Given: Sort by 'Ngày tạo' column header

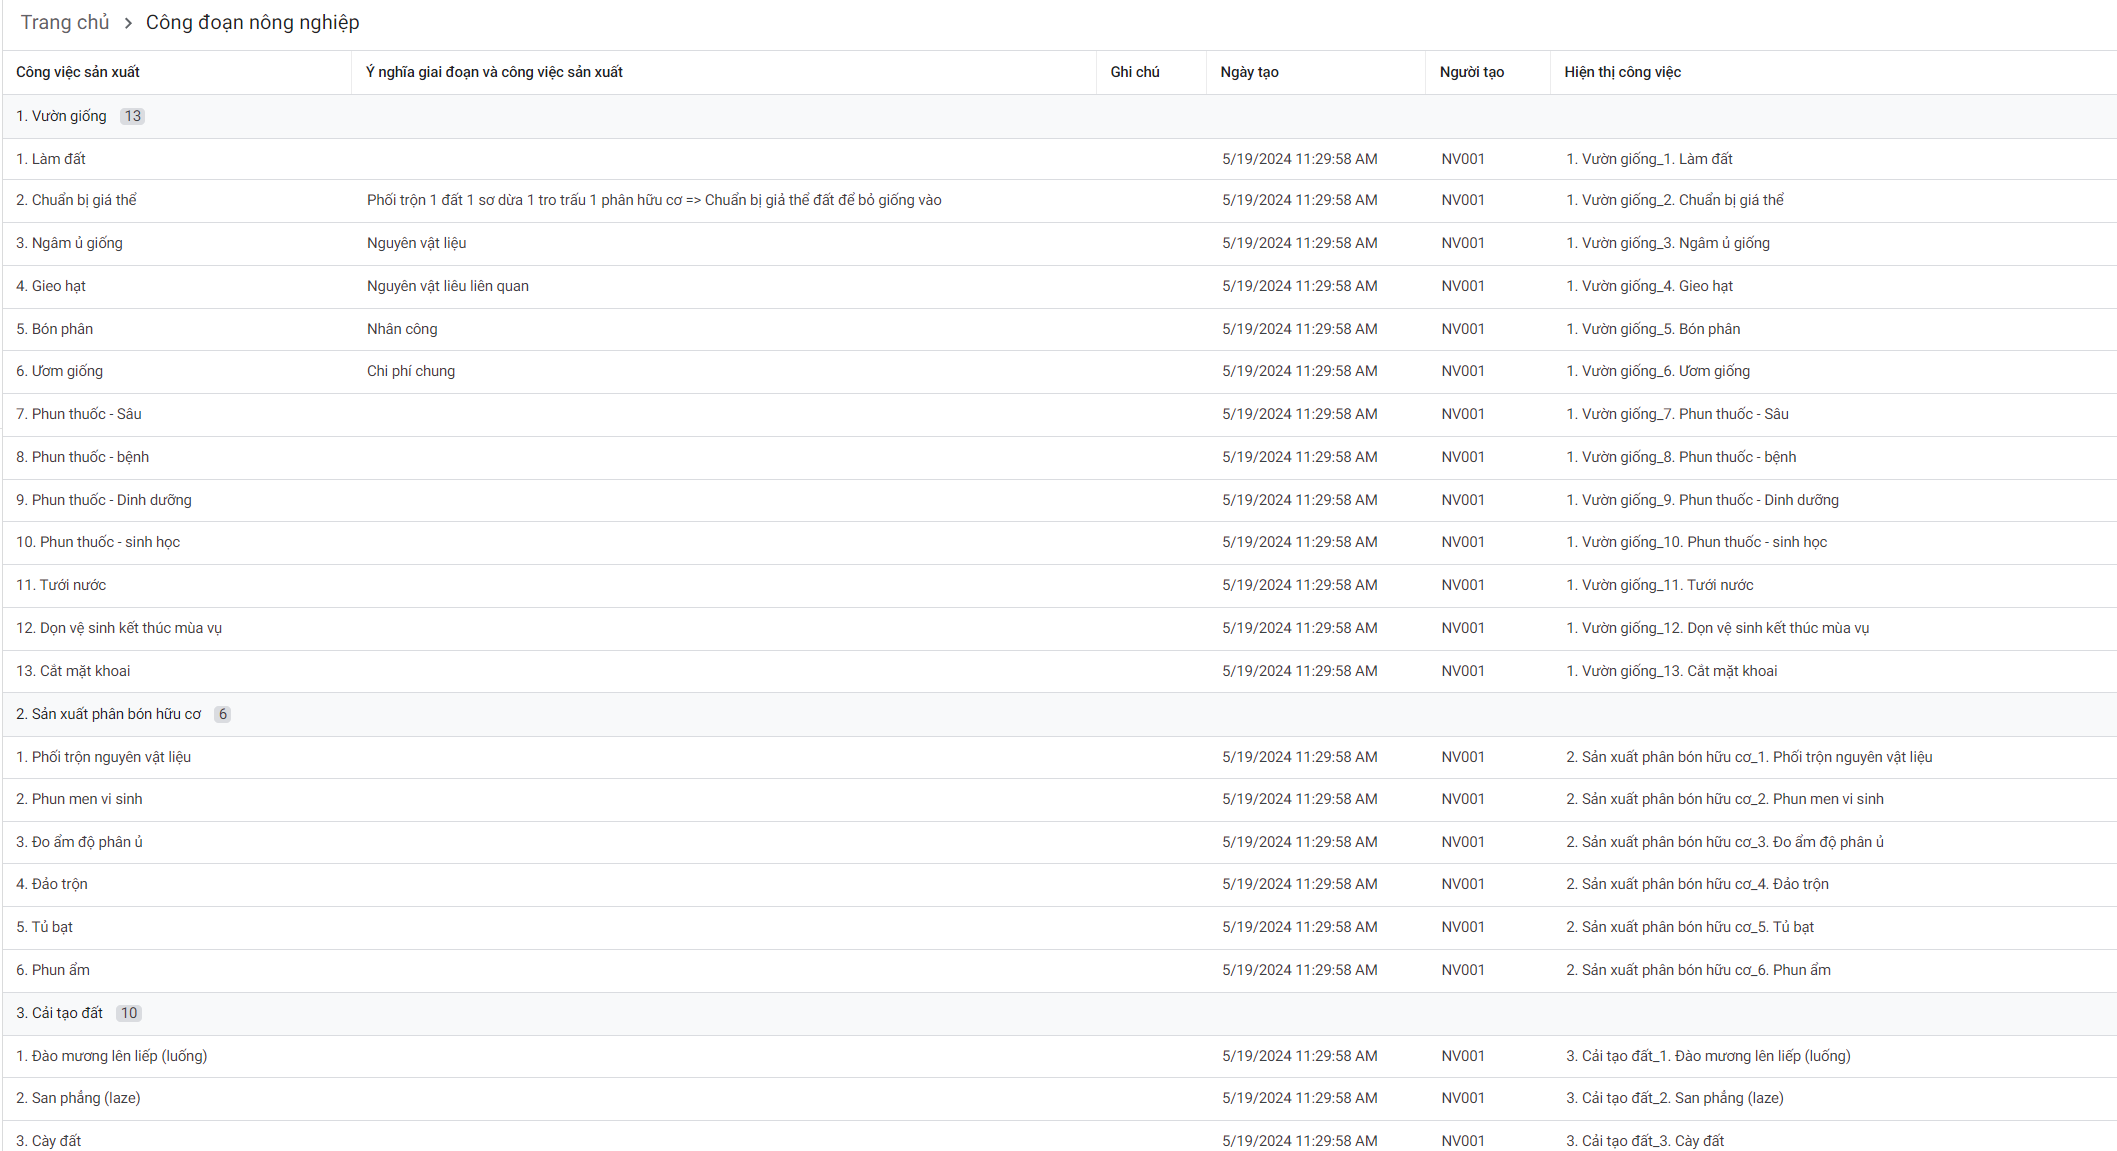Looking at the screenshot, I should (1249, 72).
